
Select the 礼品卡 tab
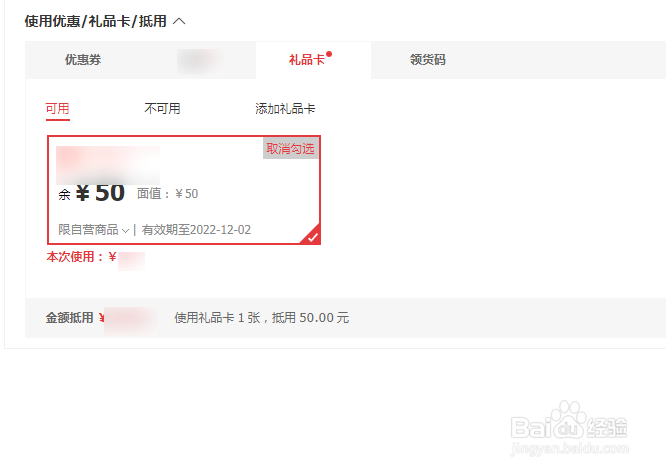tap(306, 60)
